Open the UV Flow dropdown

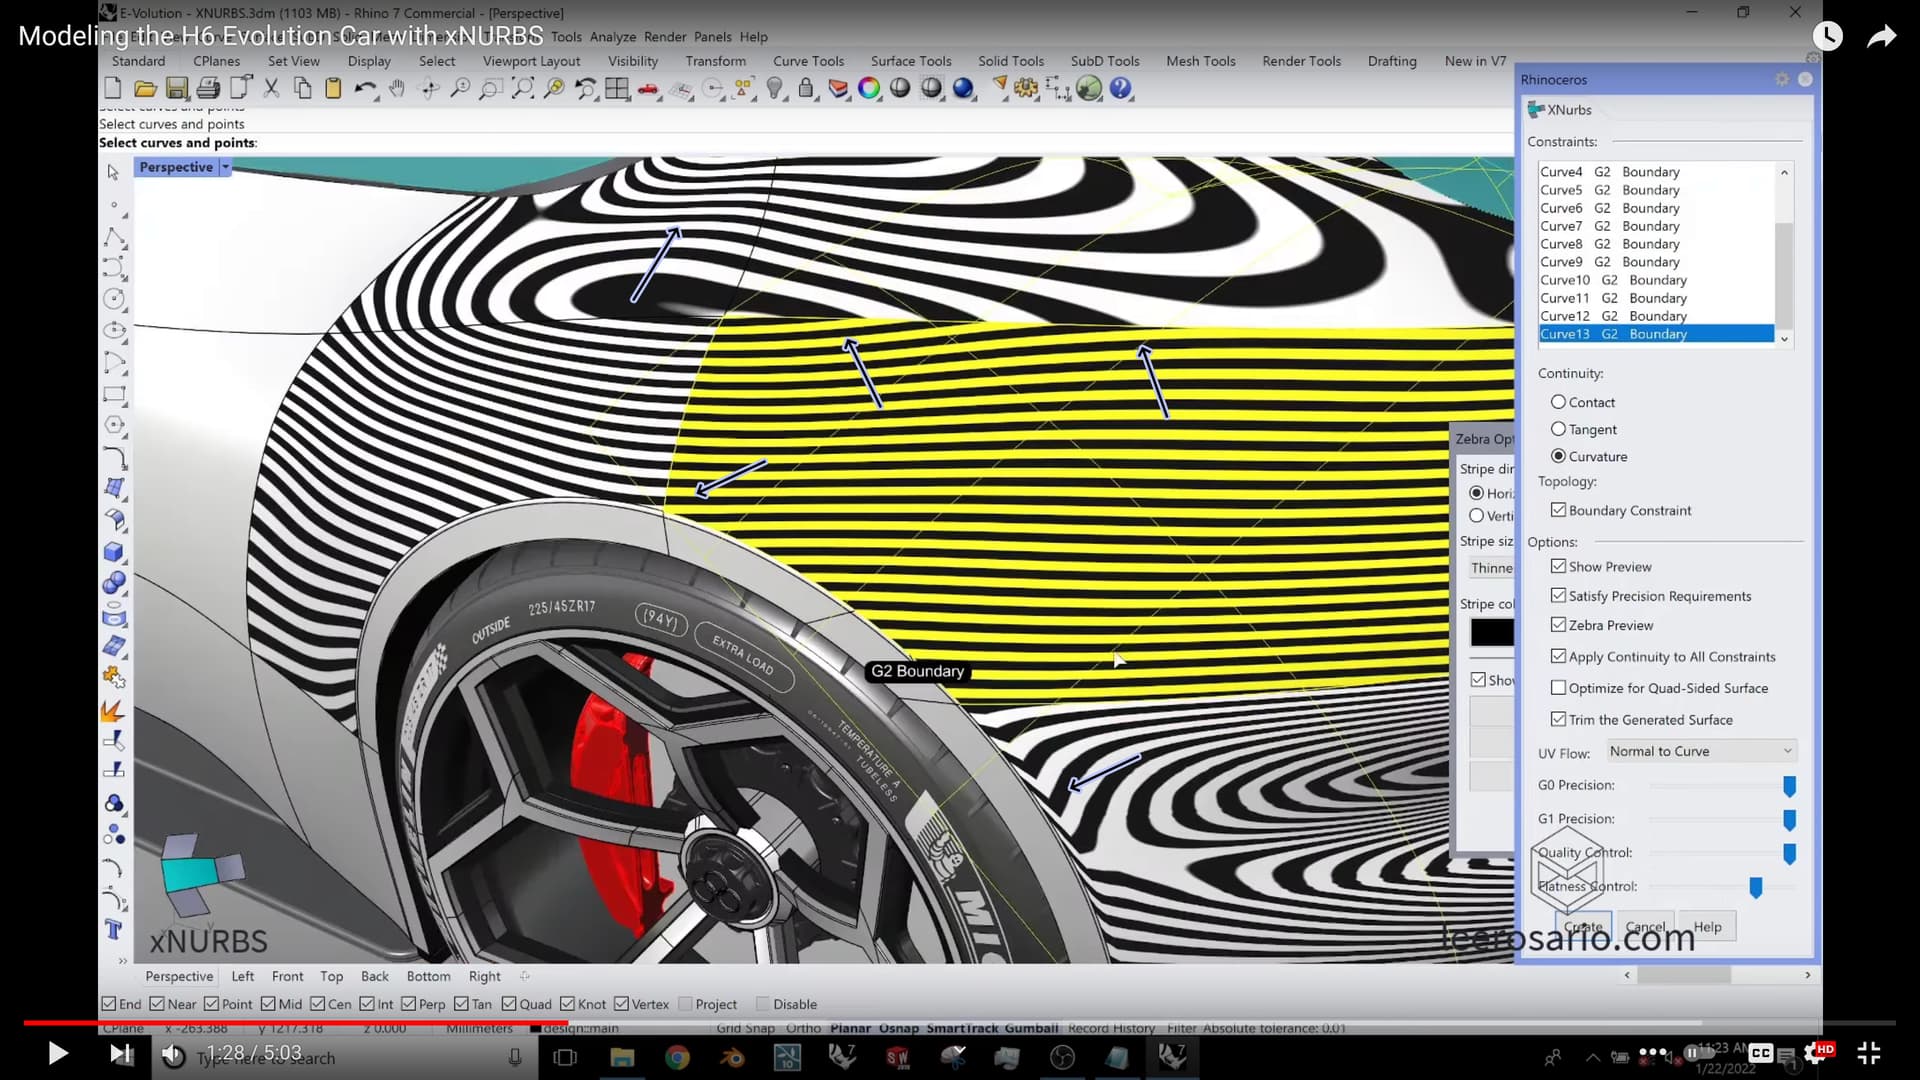pos(1700,751)
